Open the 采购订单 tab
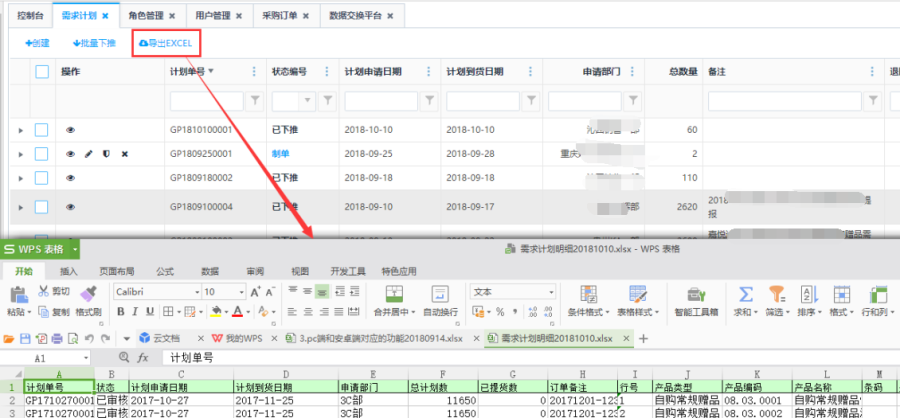The width and height of the screenshot is (900, 418). tap(286, 17)
